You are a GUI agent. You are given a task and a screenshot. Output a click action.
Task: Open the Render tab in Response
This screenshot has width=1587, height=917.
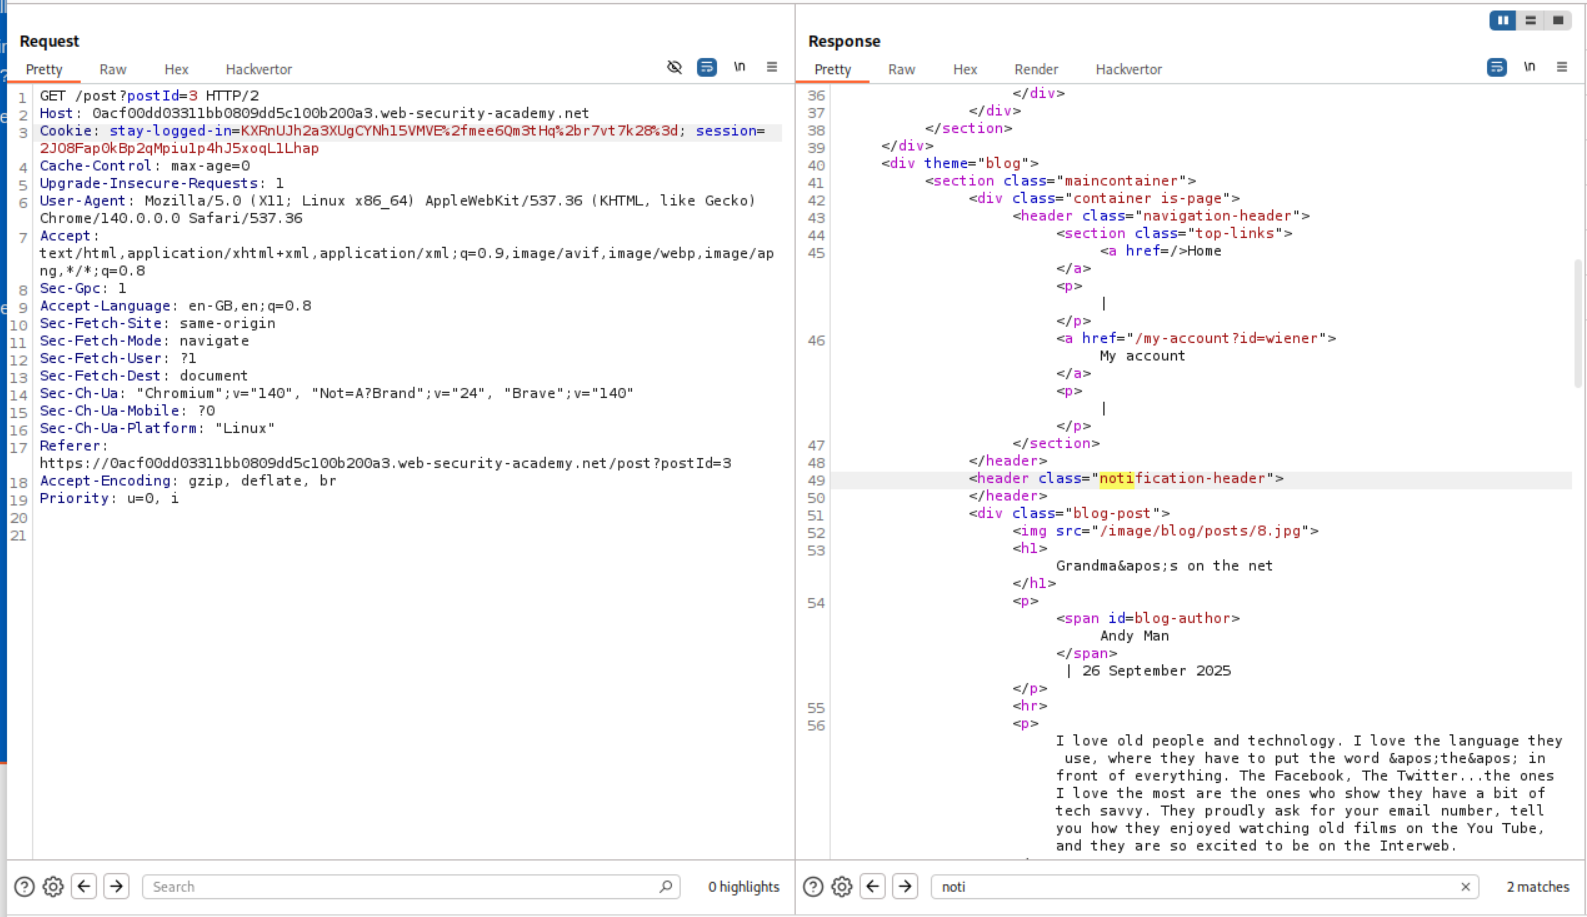1035,70
